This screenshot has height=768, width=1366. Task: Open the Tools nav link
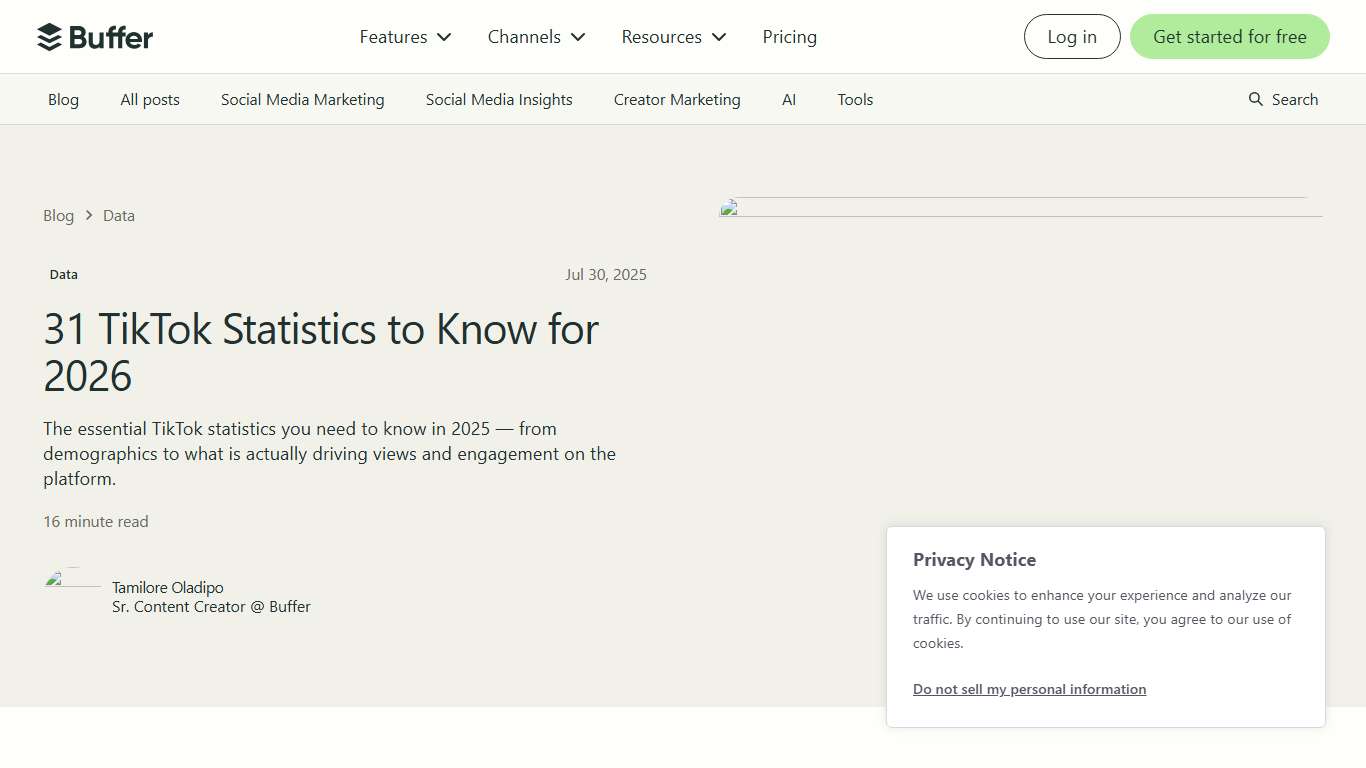point(855,100)
